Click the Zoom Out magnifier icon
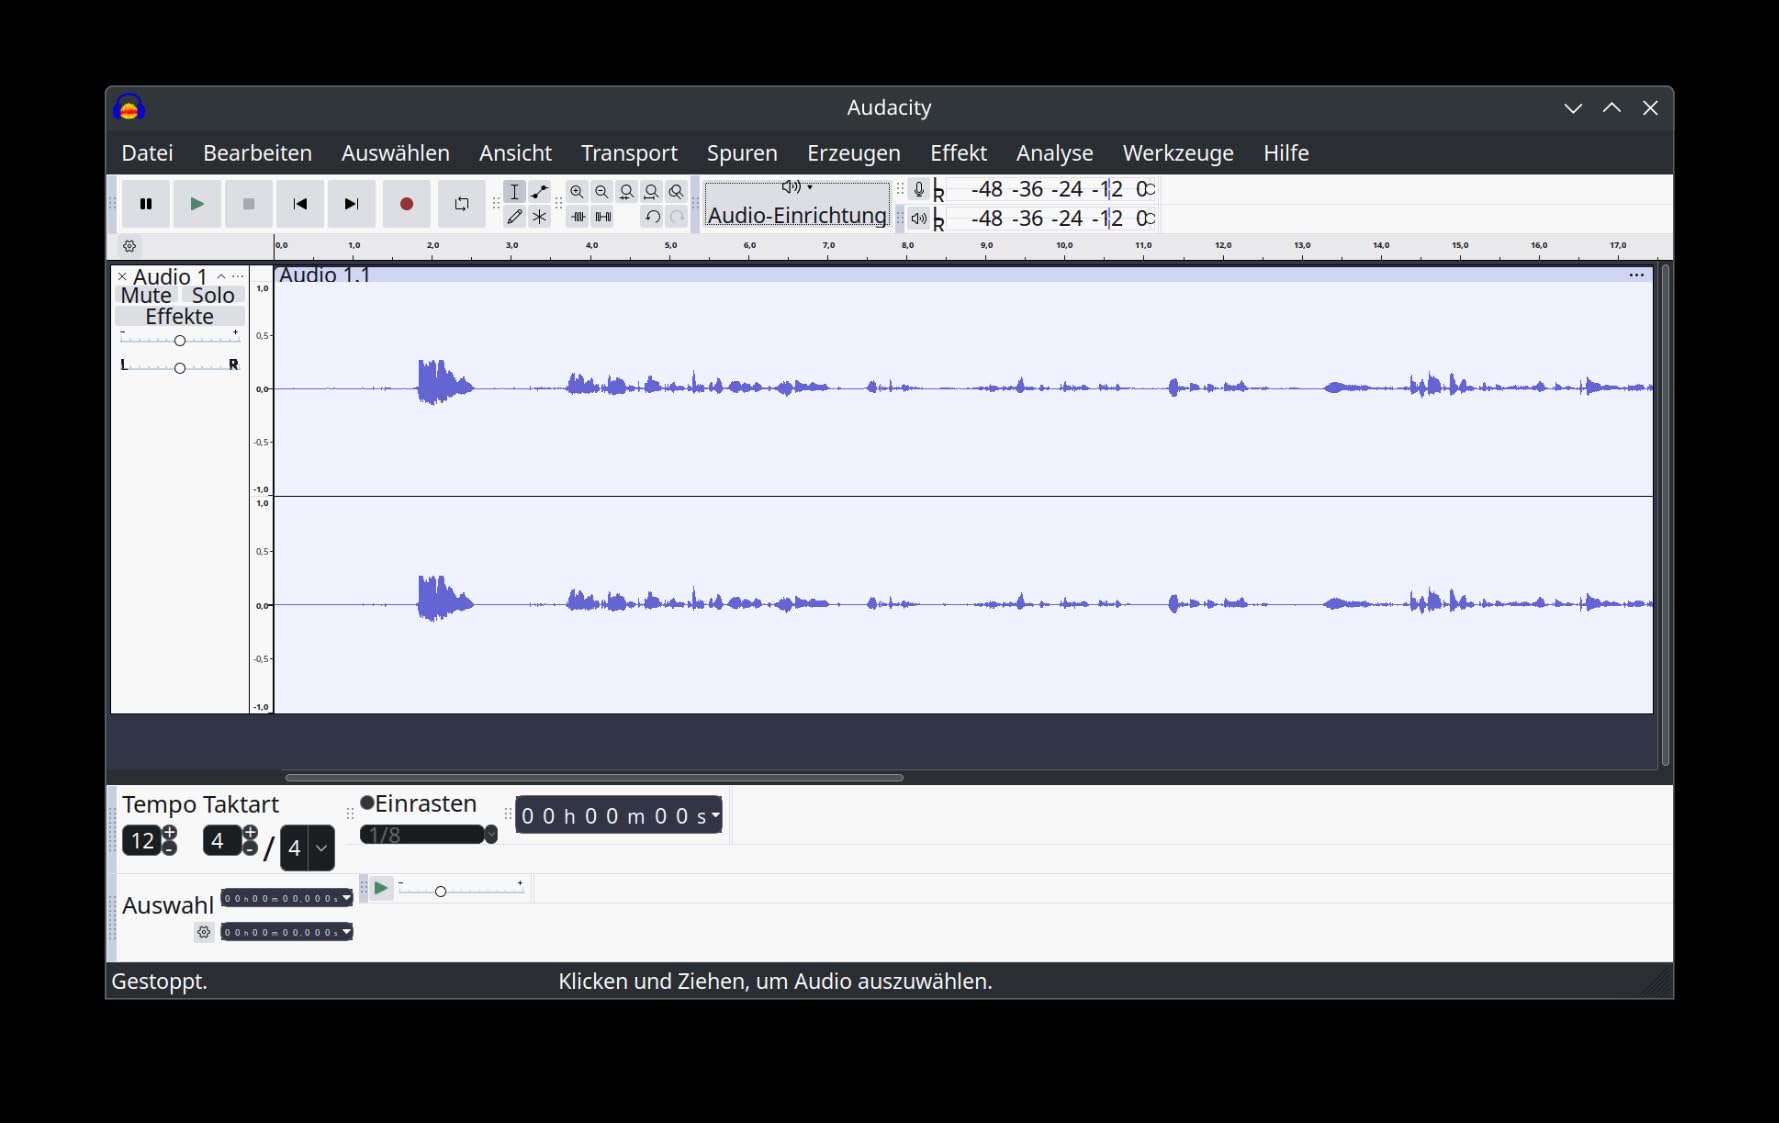 click(x=602, y=192)
